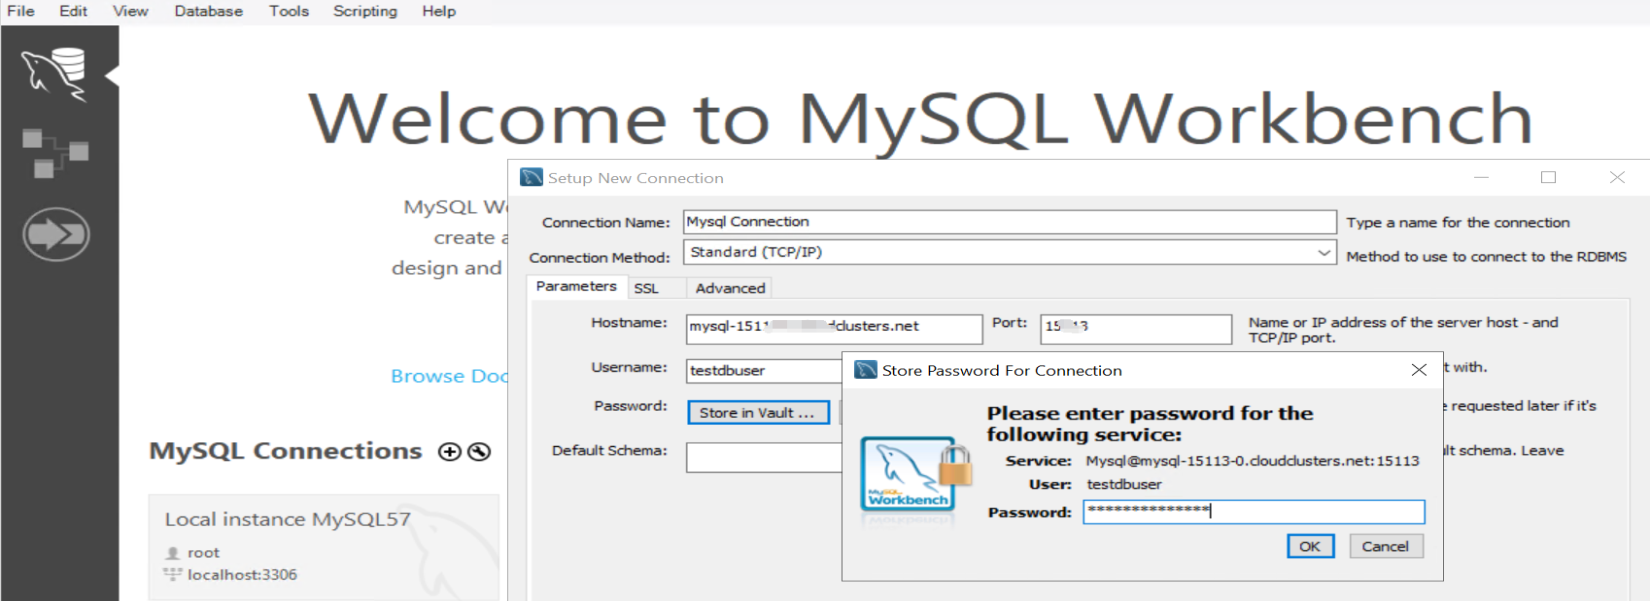Open the Scripting menu

(x=365, y=11)
